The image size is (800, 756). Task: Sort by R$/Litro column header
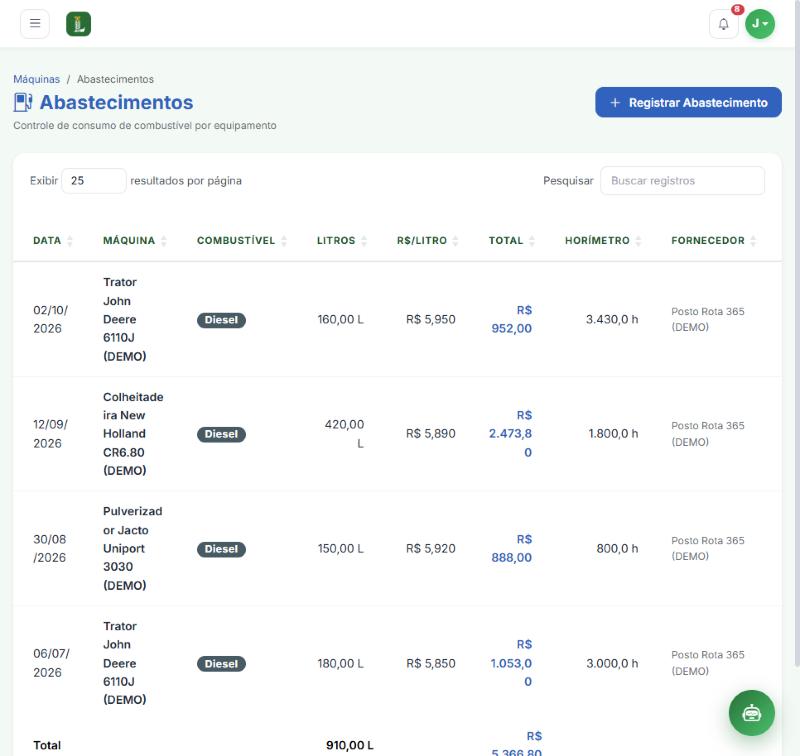click(x=428, y=240)
